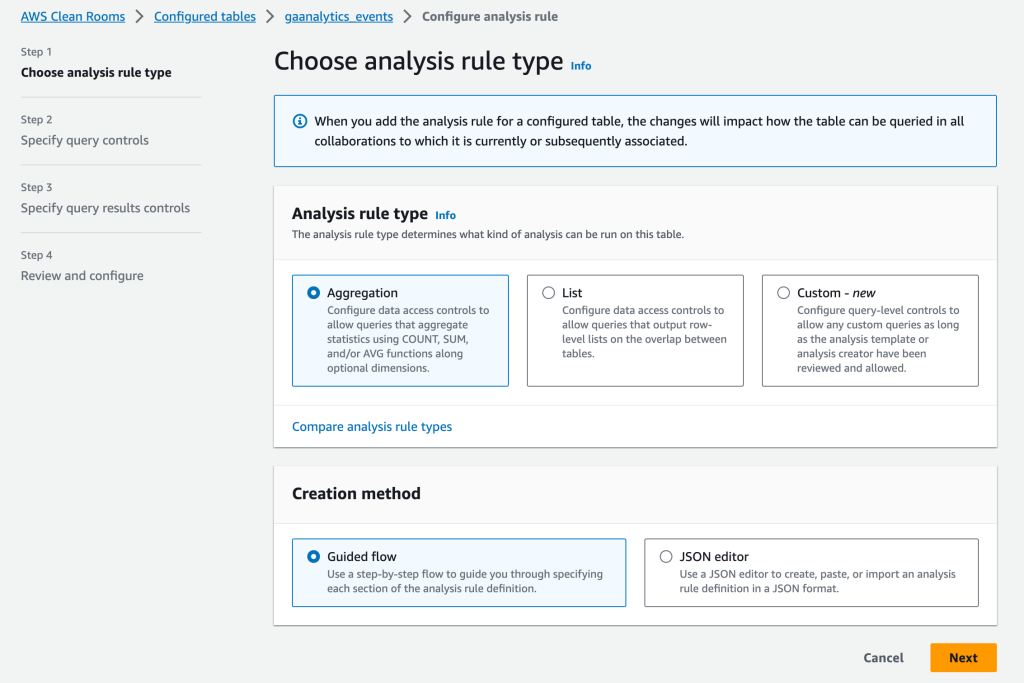Select the Custom analysis rule type
The width and height of the screenshot is (1024, 683).
[x=783, y=291]
